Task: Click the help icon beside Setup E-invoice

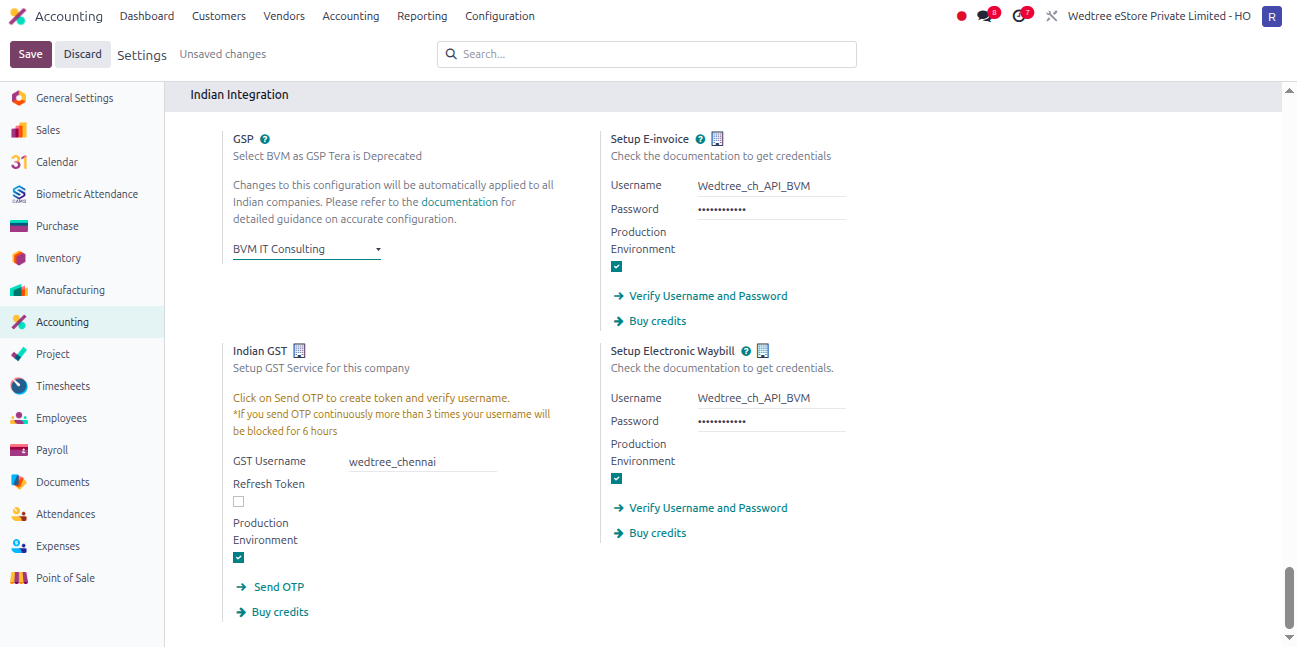Action: (x=700, y=139)
